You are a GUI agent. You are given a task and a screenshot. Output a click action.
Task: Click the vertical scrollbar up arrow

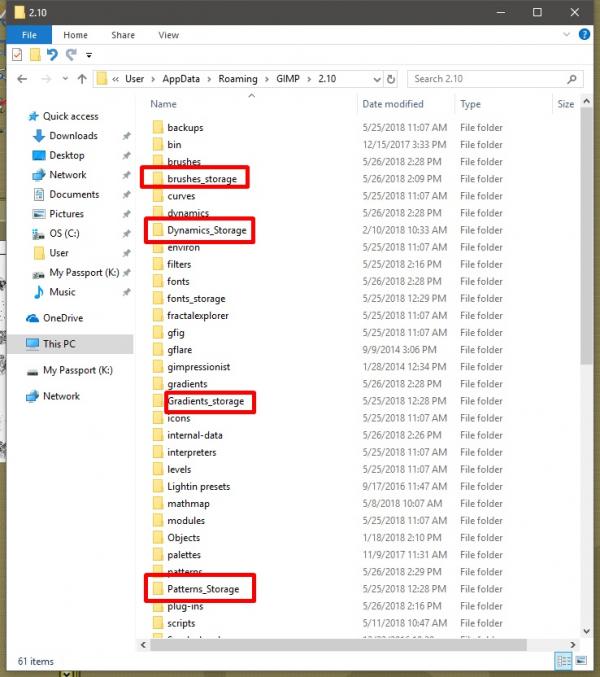point(586,101)
